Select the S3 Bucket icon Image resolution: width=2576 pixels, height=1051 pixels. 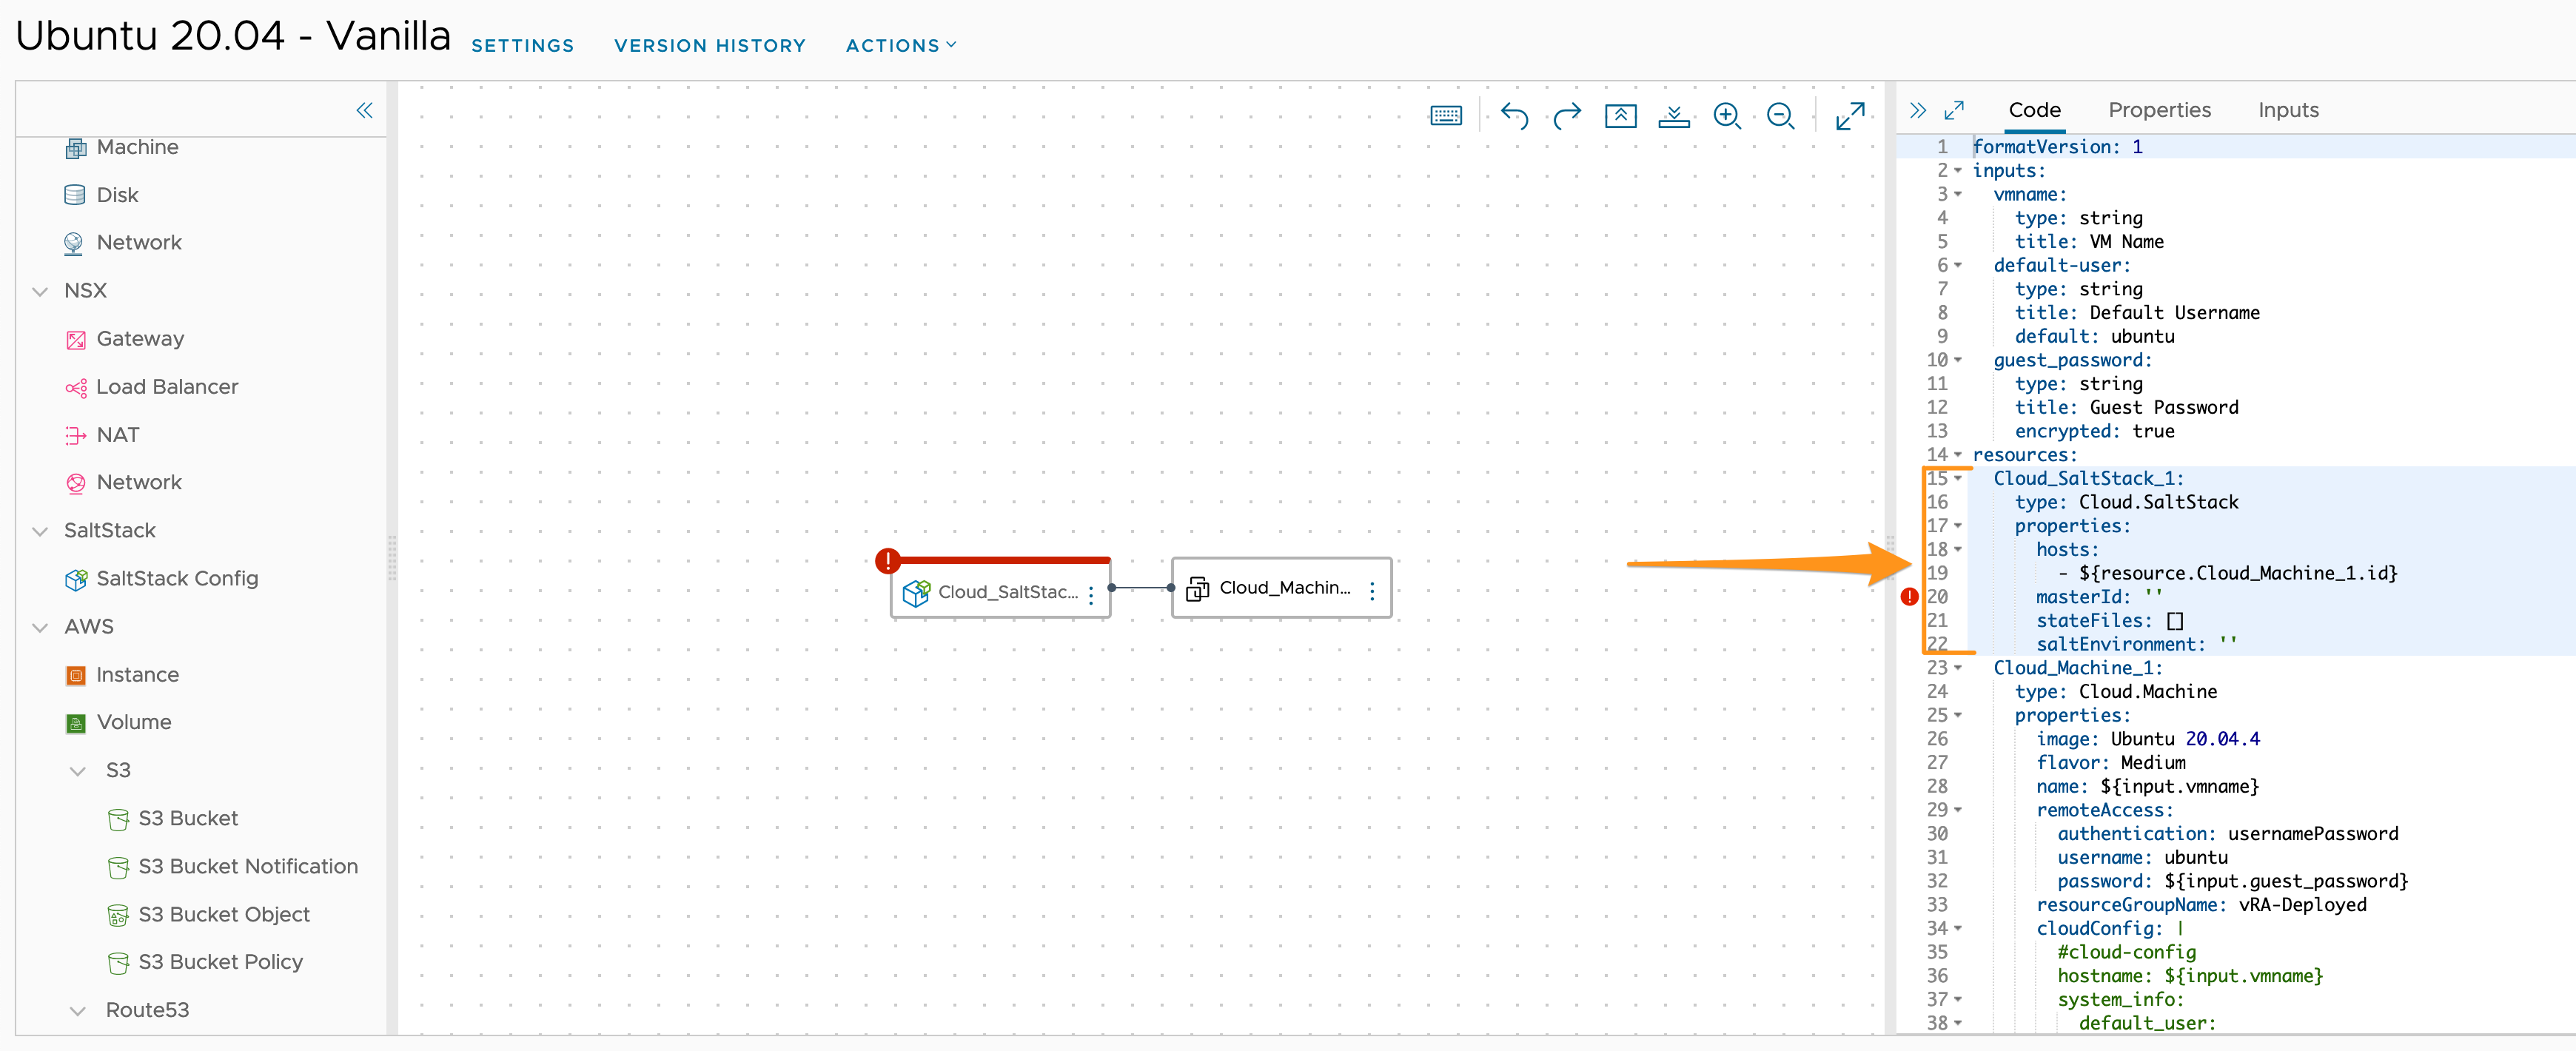(118, 819)
